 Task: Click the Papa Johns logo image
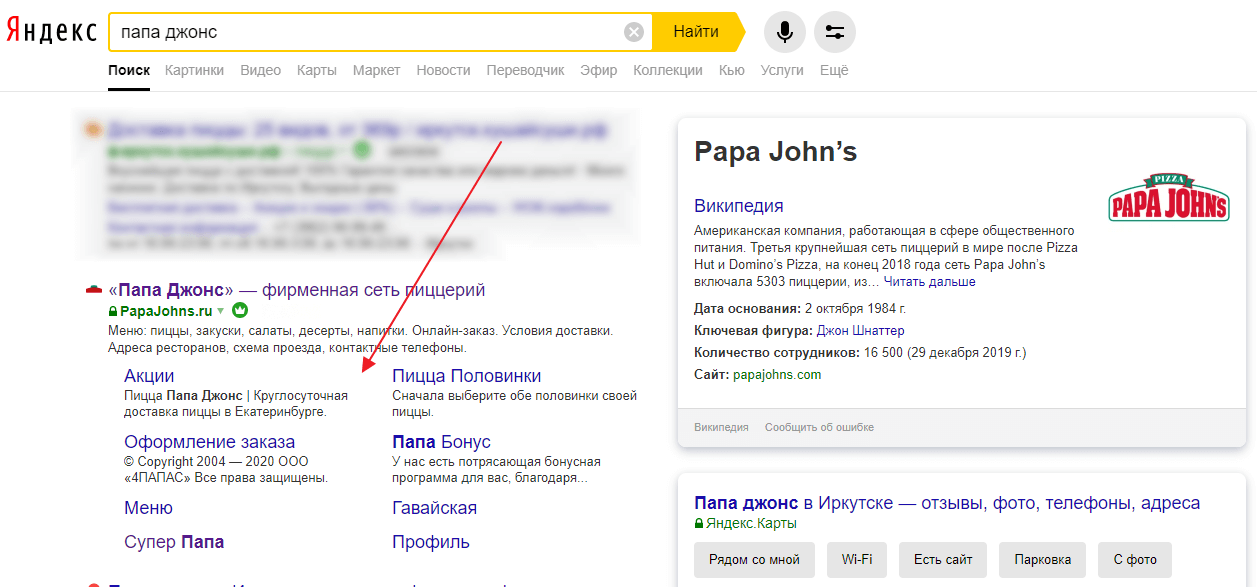1168,199
